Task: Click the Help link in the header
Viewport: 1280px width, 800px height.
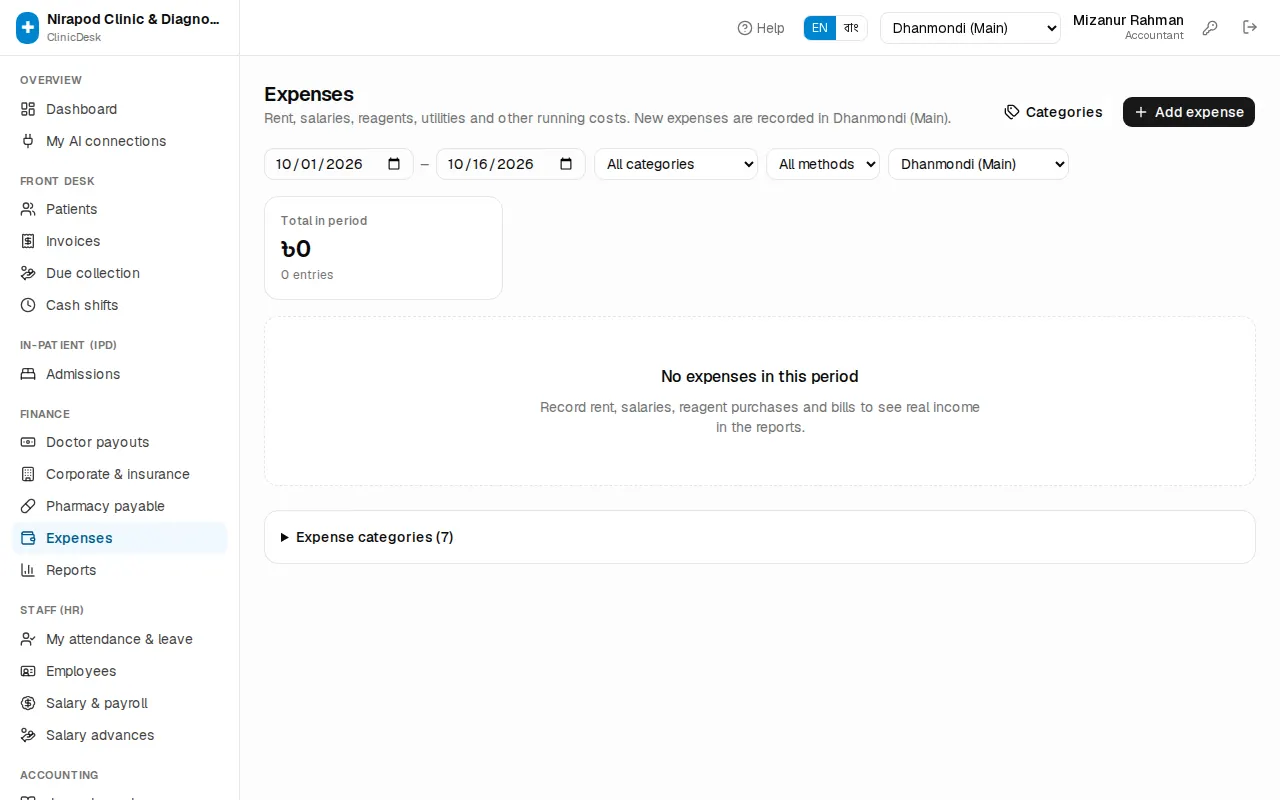Action: [761, 28]
